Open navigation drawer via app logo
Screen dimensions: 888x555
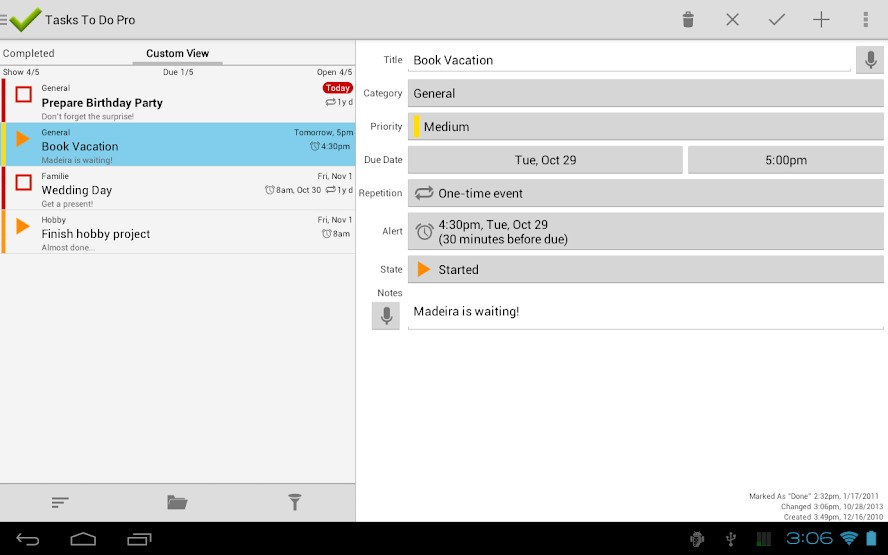(x=22, y=20)
